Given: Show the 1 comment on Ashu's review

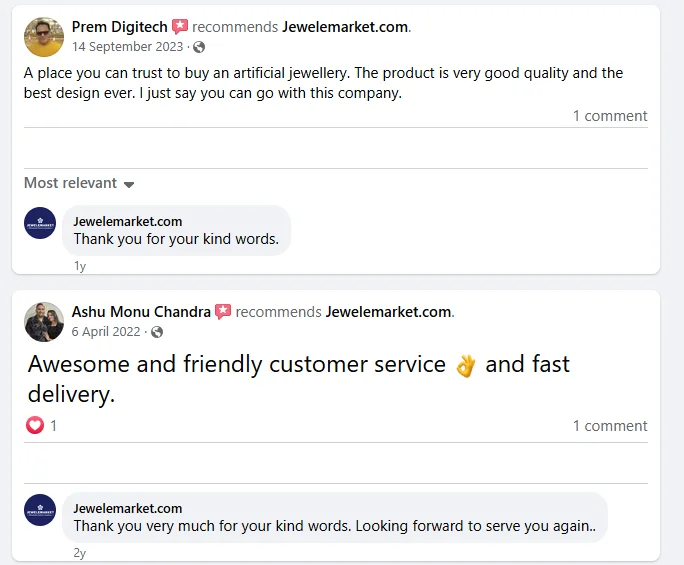Looking at the screenshot, I should (x=610, y=426).
